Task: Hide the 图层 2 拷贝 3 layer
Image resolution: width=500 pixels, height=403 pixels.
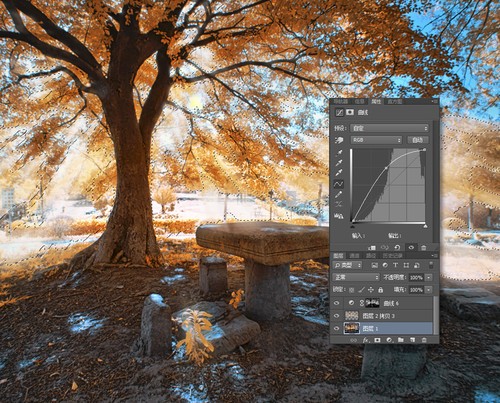Action: pyautogui.click(x=337, y=316)
